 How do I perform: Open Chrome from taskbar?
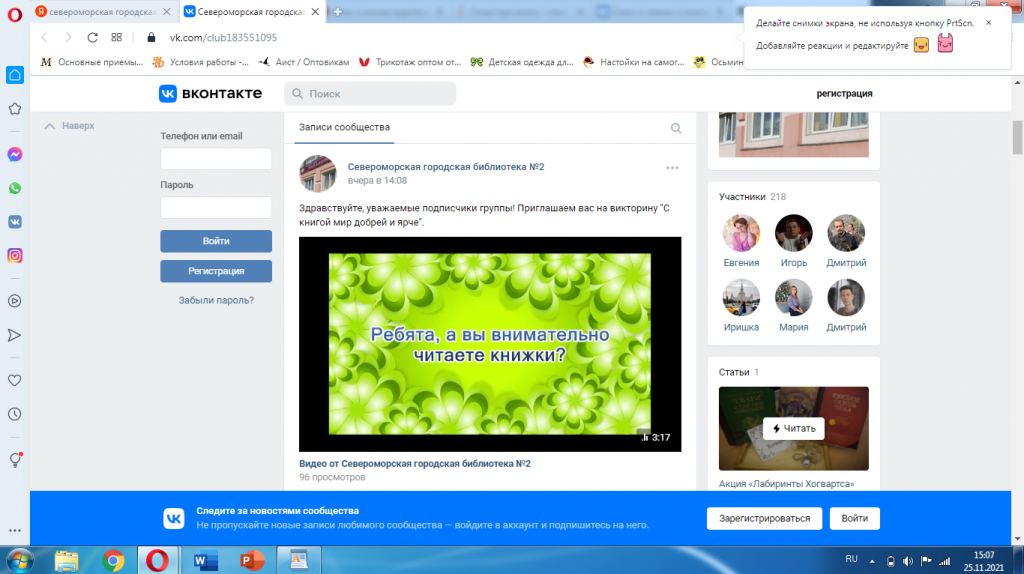113,561
